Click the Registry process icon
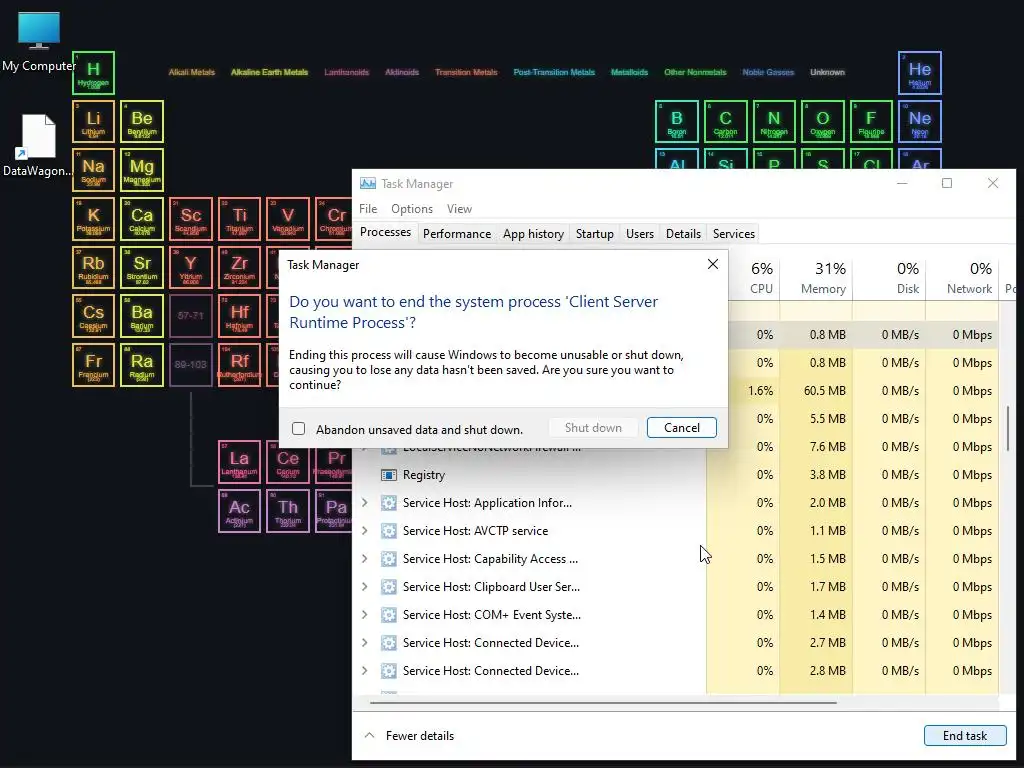 click(389, 475)
